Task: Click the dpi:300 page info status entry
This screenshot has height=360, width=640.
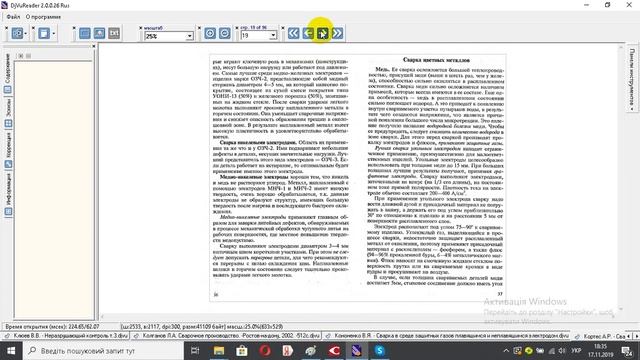Action: [x=202, y=327]
